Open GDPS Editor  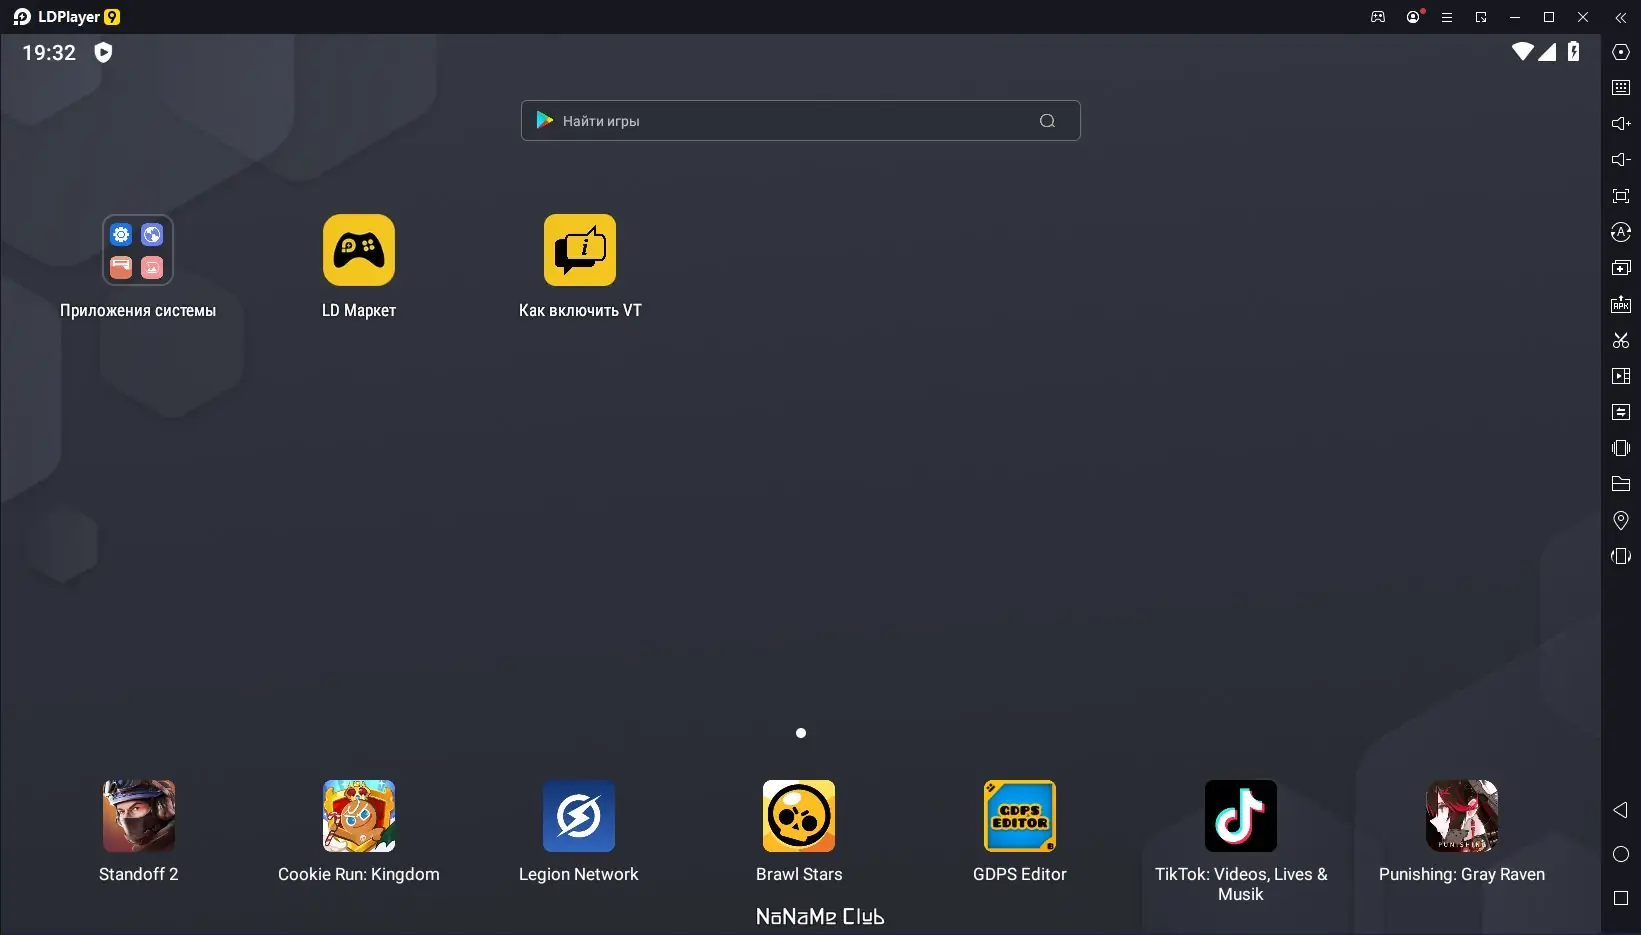click(x=1020, y=816)
